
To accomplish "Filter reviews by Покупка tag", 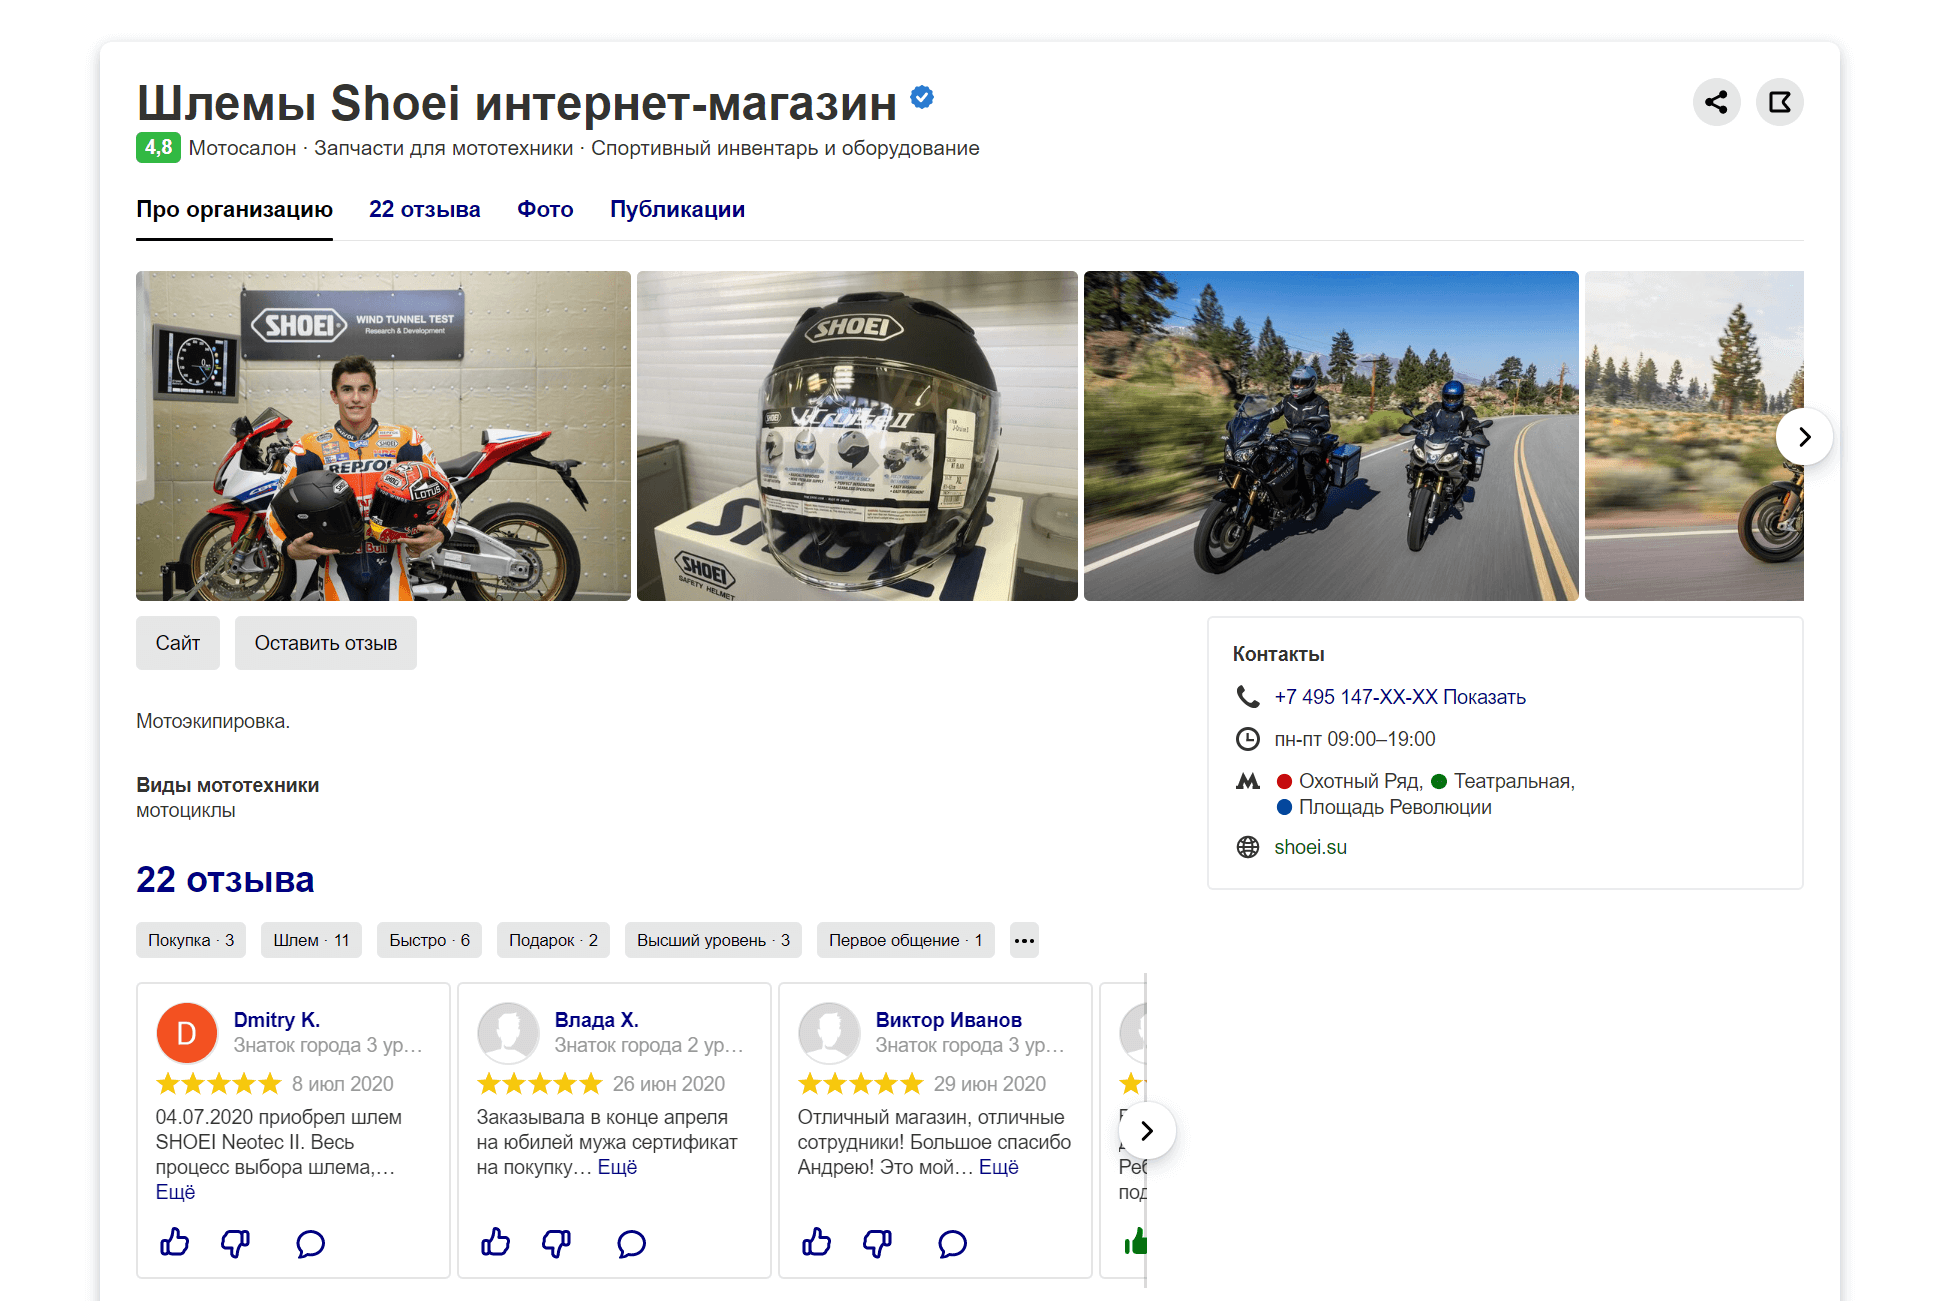I will [191, 940].
